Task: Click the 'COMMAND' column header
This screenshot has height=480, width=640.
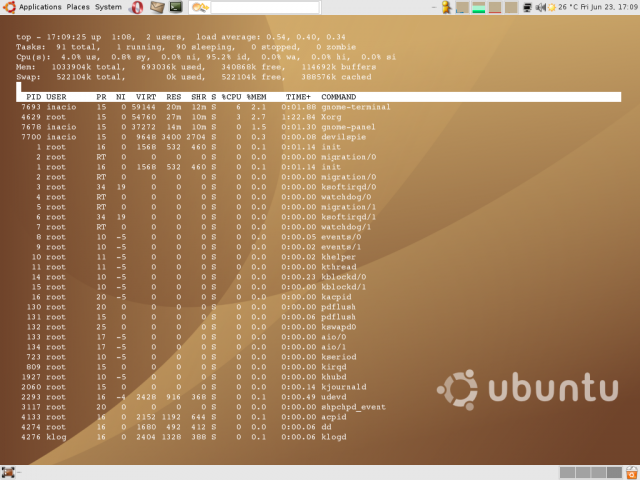Action: 338,97
